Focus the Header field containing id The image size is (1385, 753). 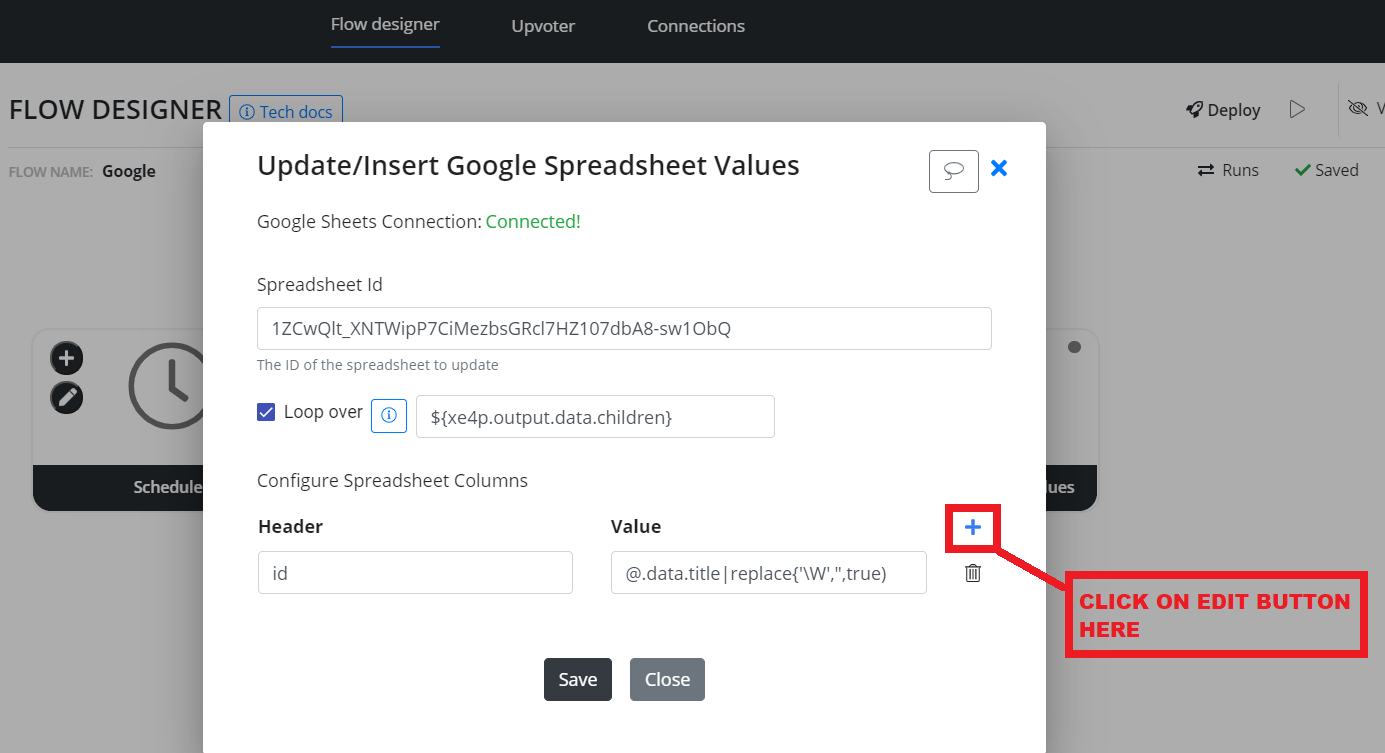point(415,573)
